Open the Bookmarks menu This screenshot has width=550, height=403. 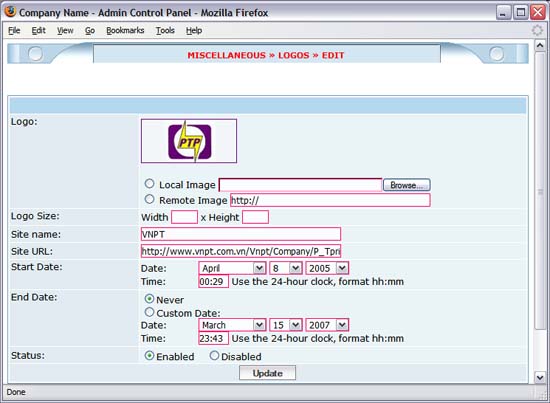pos(125,31)
